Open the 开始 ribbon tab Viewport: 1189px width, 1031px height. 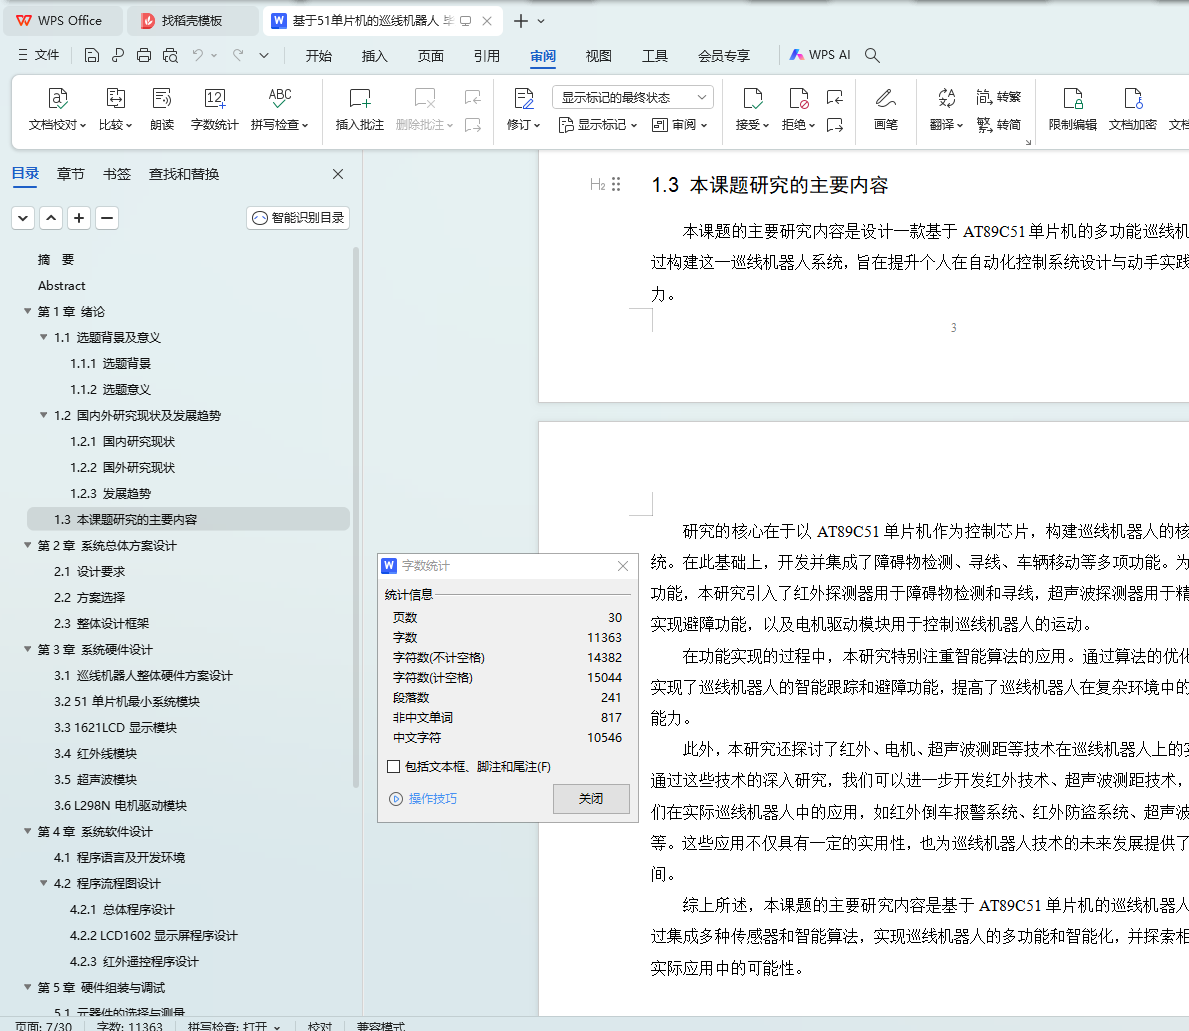tap(318, 56)
